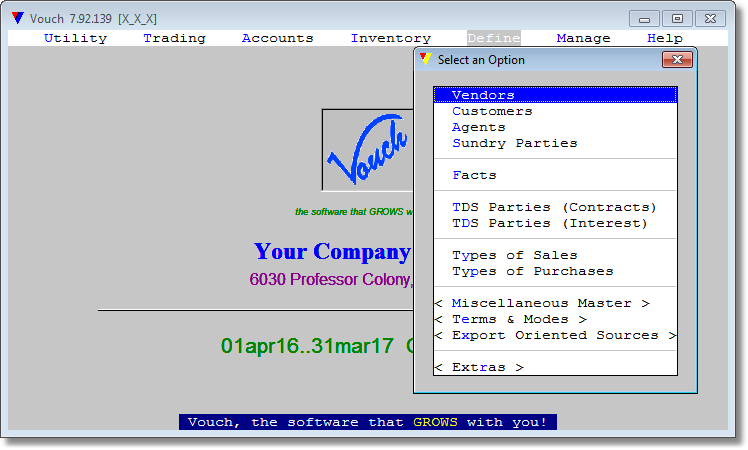This screenshot has width=748, height=450.
Task: Click the Vouch title bar app icon
Action: (x=18, y=18)
